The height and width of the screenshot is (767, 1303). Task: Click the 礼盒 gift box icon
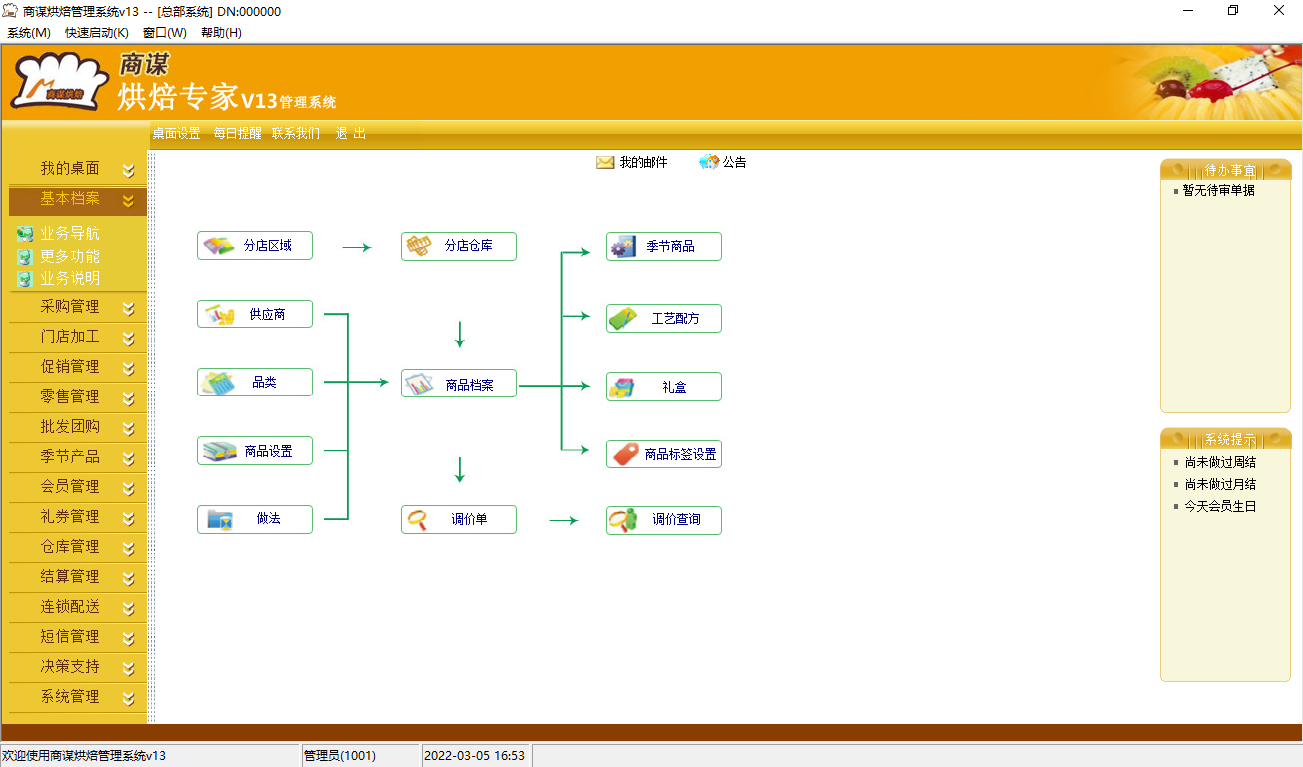coord(622,387)
